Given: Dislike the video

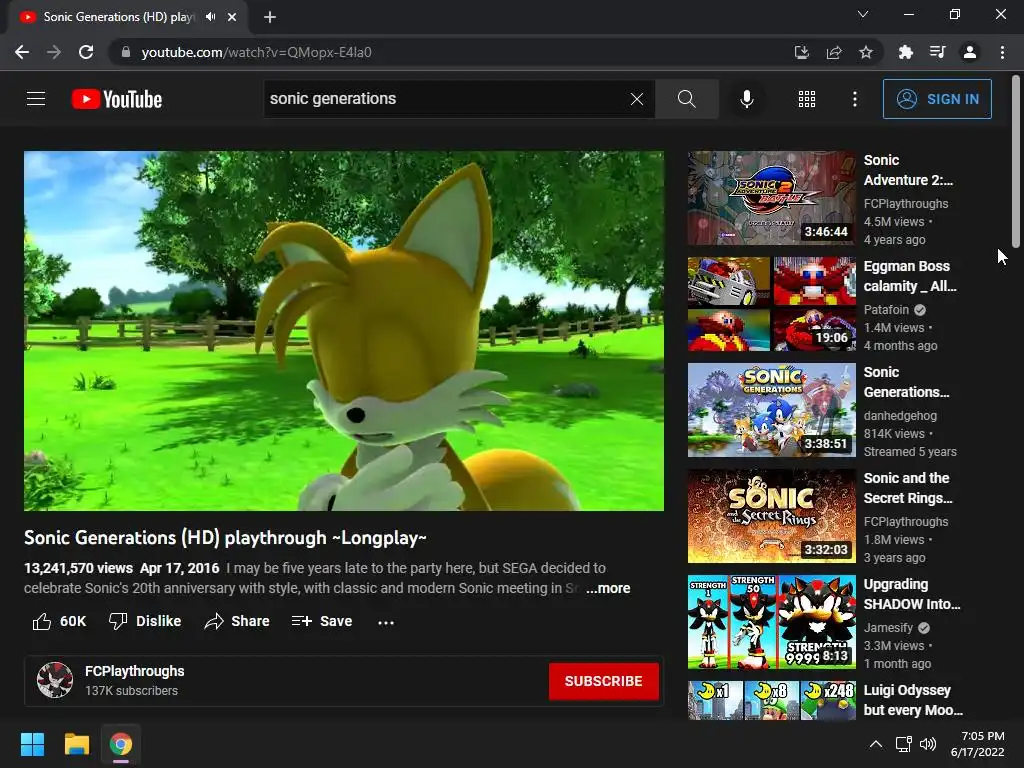Looking at the screenshot, I should 145,621.
